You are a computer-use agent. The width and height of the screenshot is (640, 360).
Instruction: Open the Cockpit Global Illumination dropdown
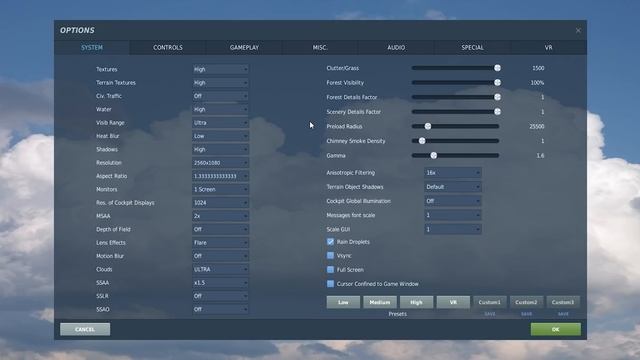[453, 201]
